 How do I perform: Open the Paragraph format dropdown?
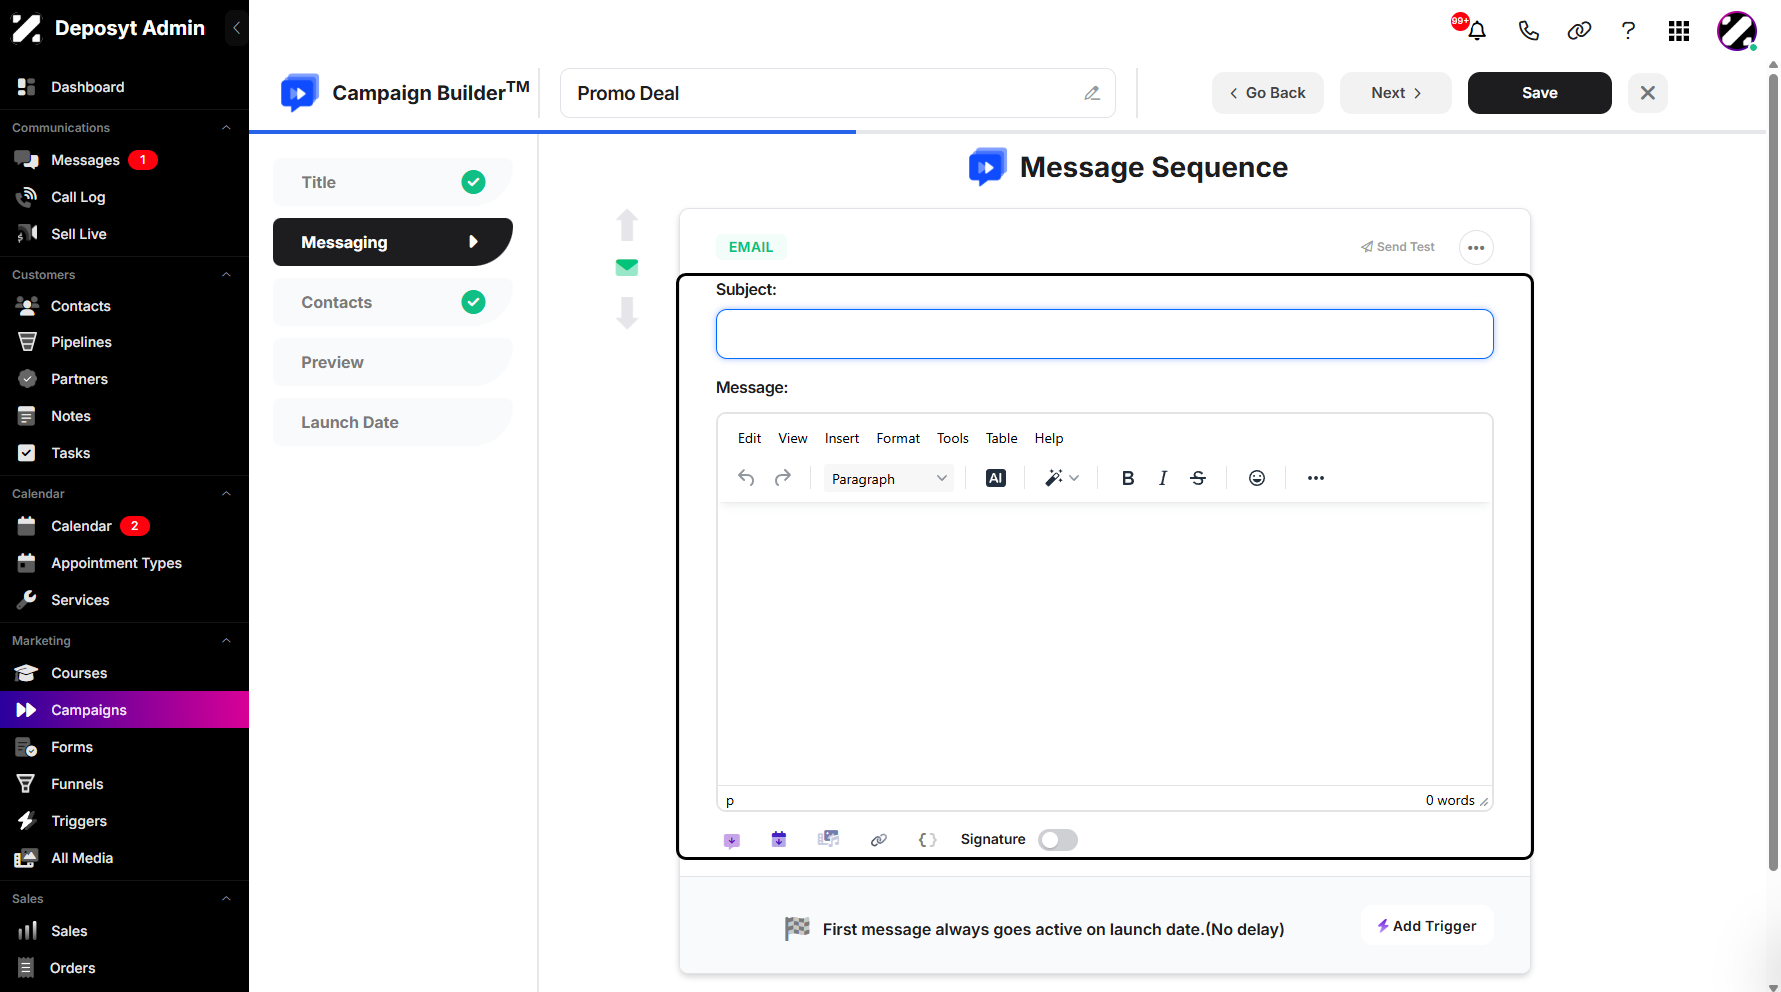889,479
